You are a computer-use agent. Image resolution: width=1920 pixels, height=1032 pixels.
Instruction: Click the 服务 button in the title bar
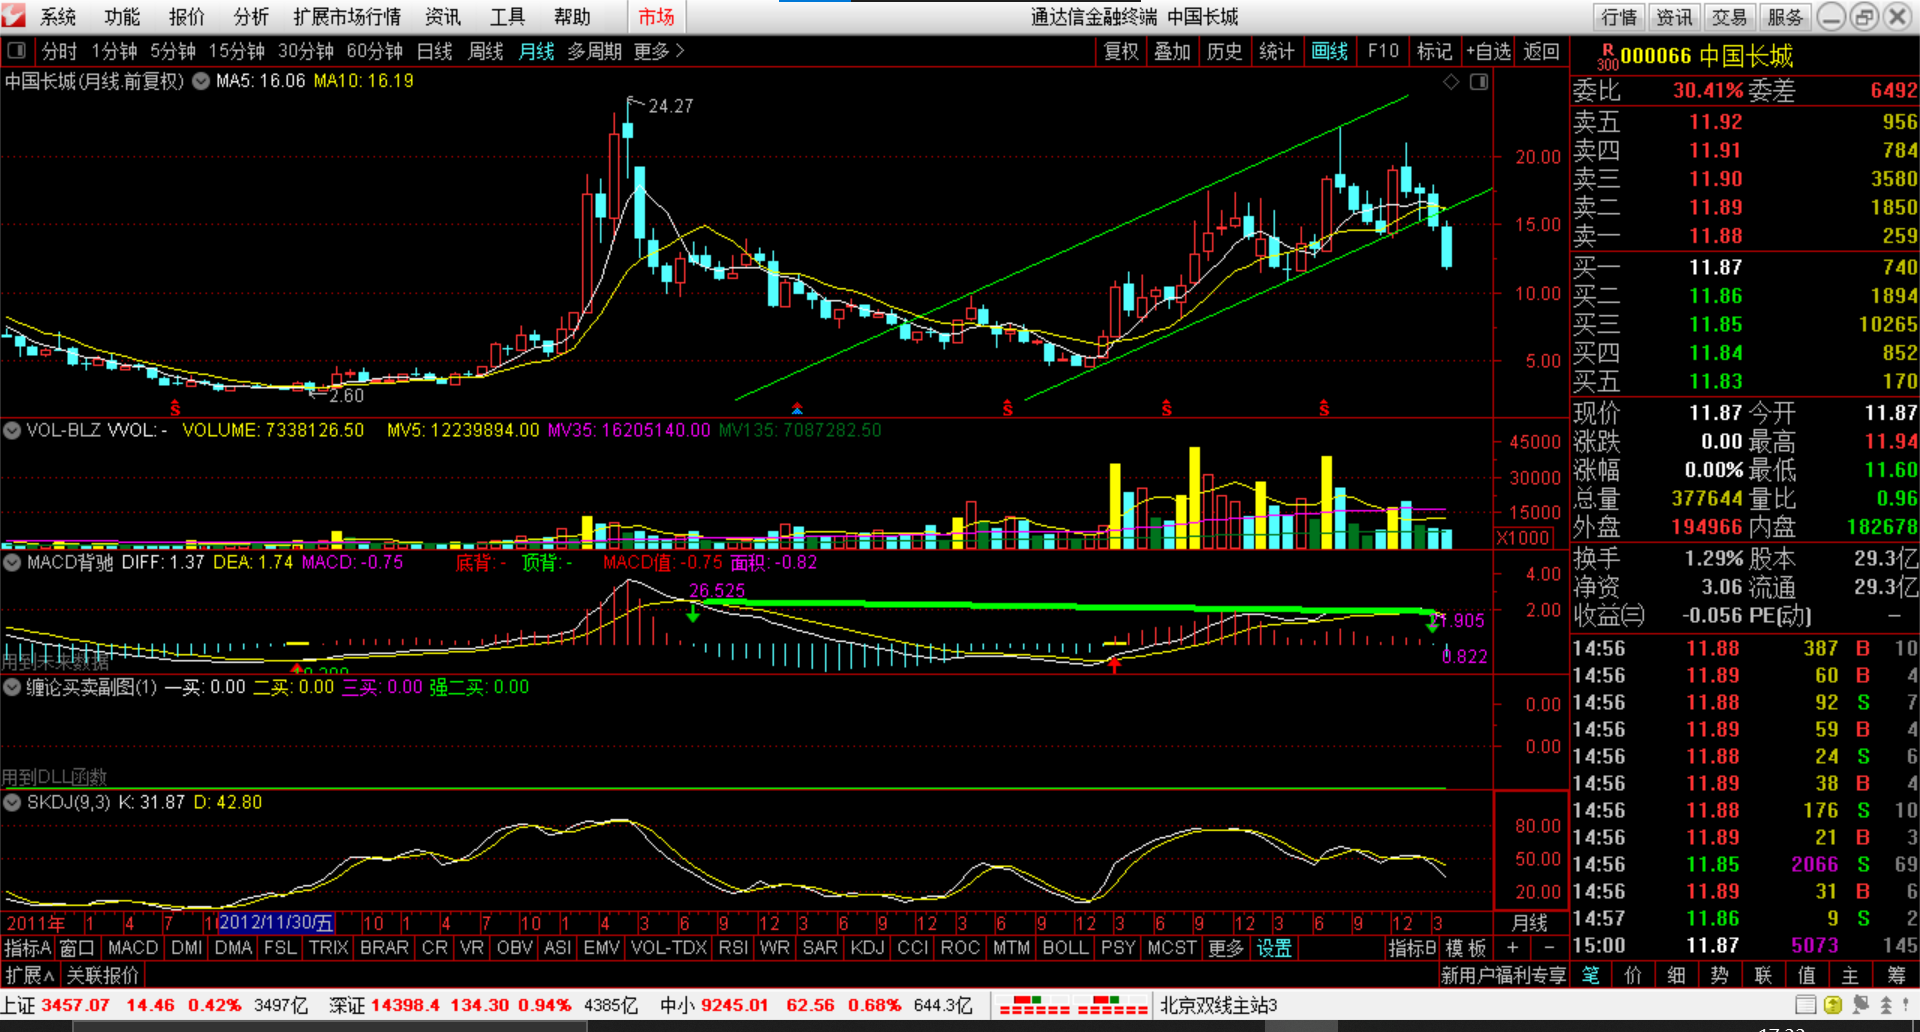point(1784,17)
